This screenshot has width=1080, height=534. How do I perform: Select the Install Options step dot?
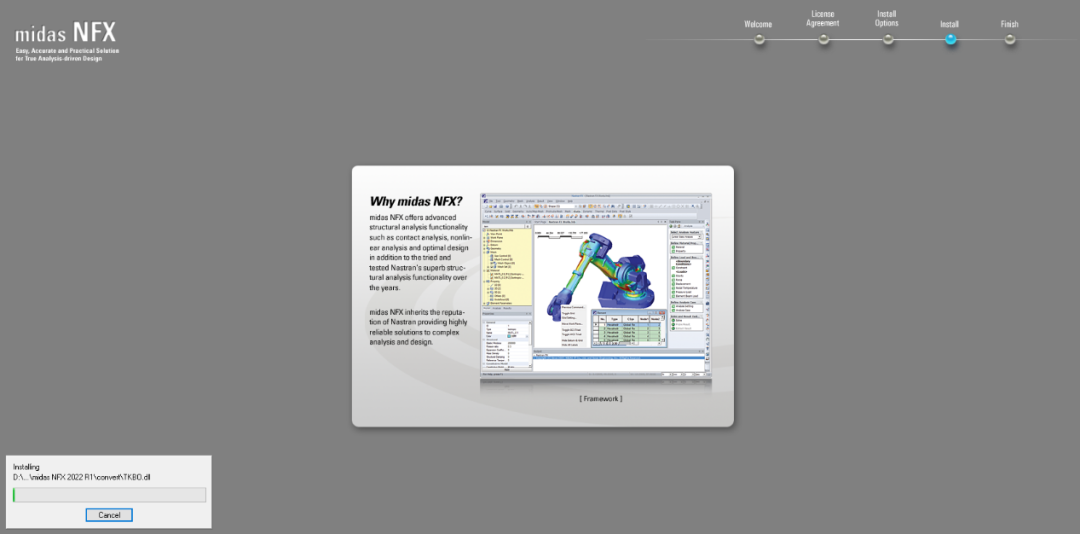pos(888,39)
